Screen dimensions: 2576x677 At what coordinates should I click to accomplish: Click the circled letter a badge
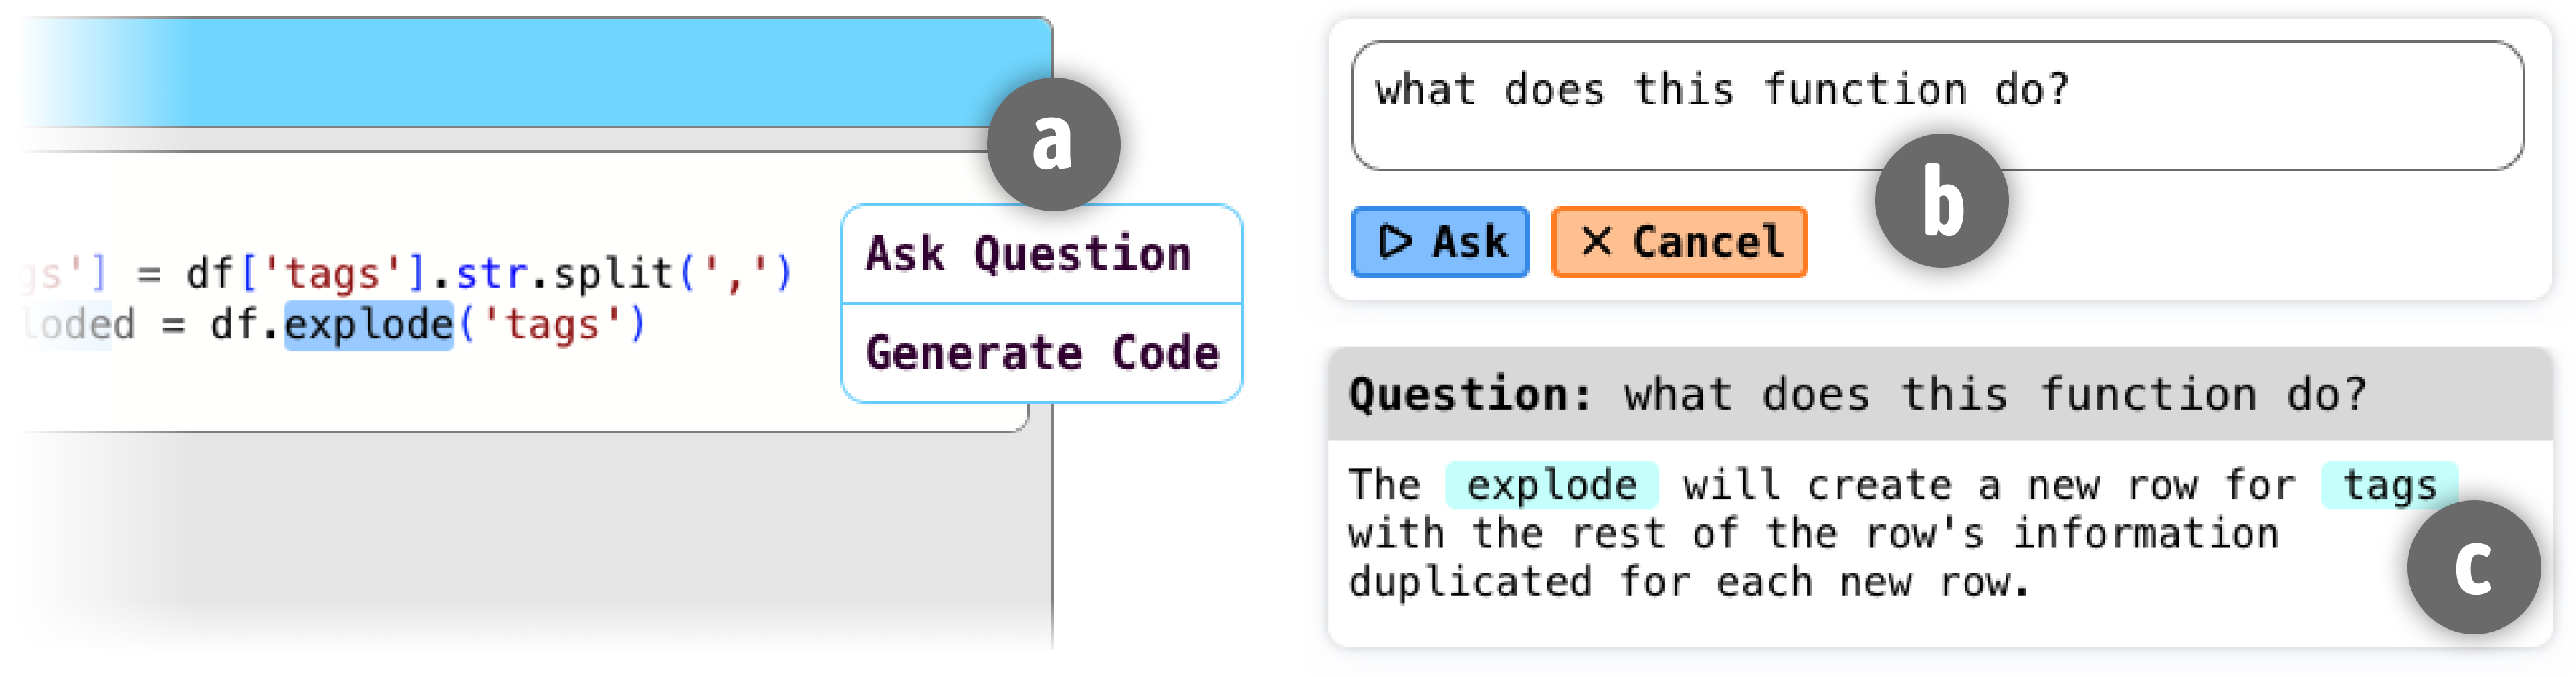(1053, 144)
